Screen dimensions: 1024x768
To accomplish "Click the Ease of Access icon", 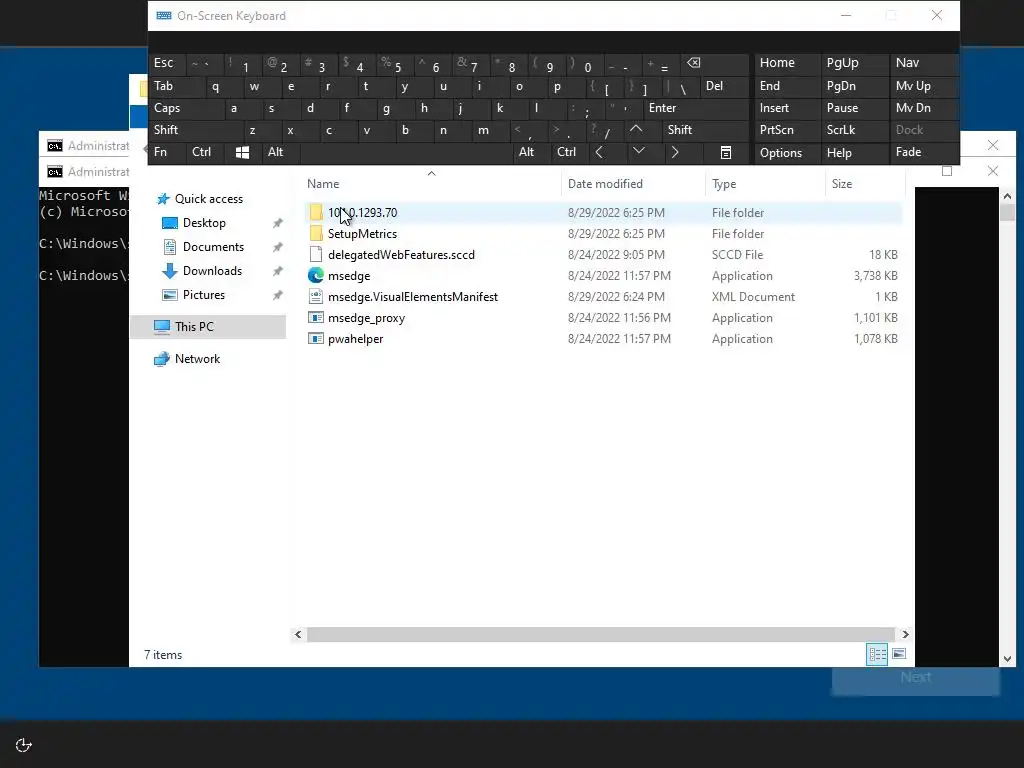I will click(24, 745).
